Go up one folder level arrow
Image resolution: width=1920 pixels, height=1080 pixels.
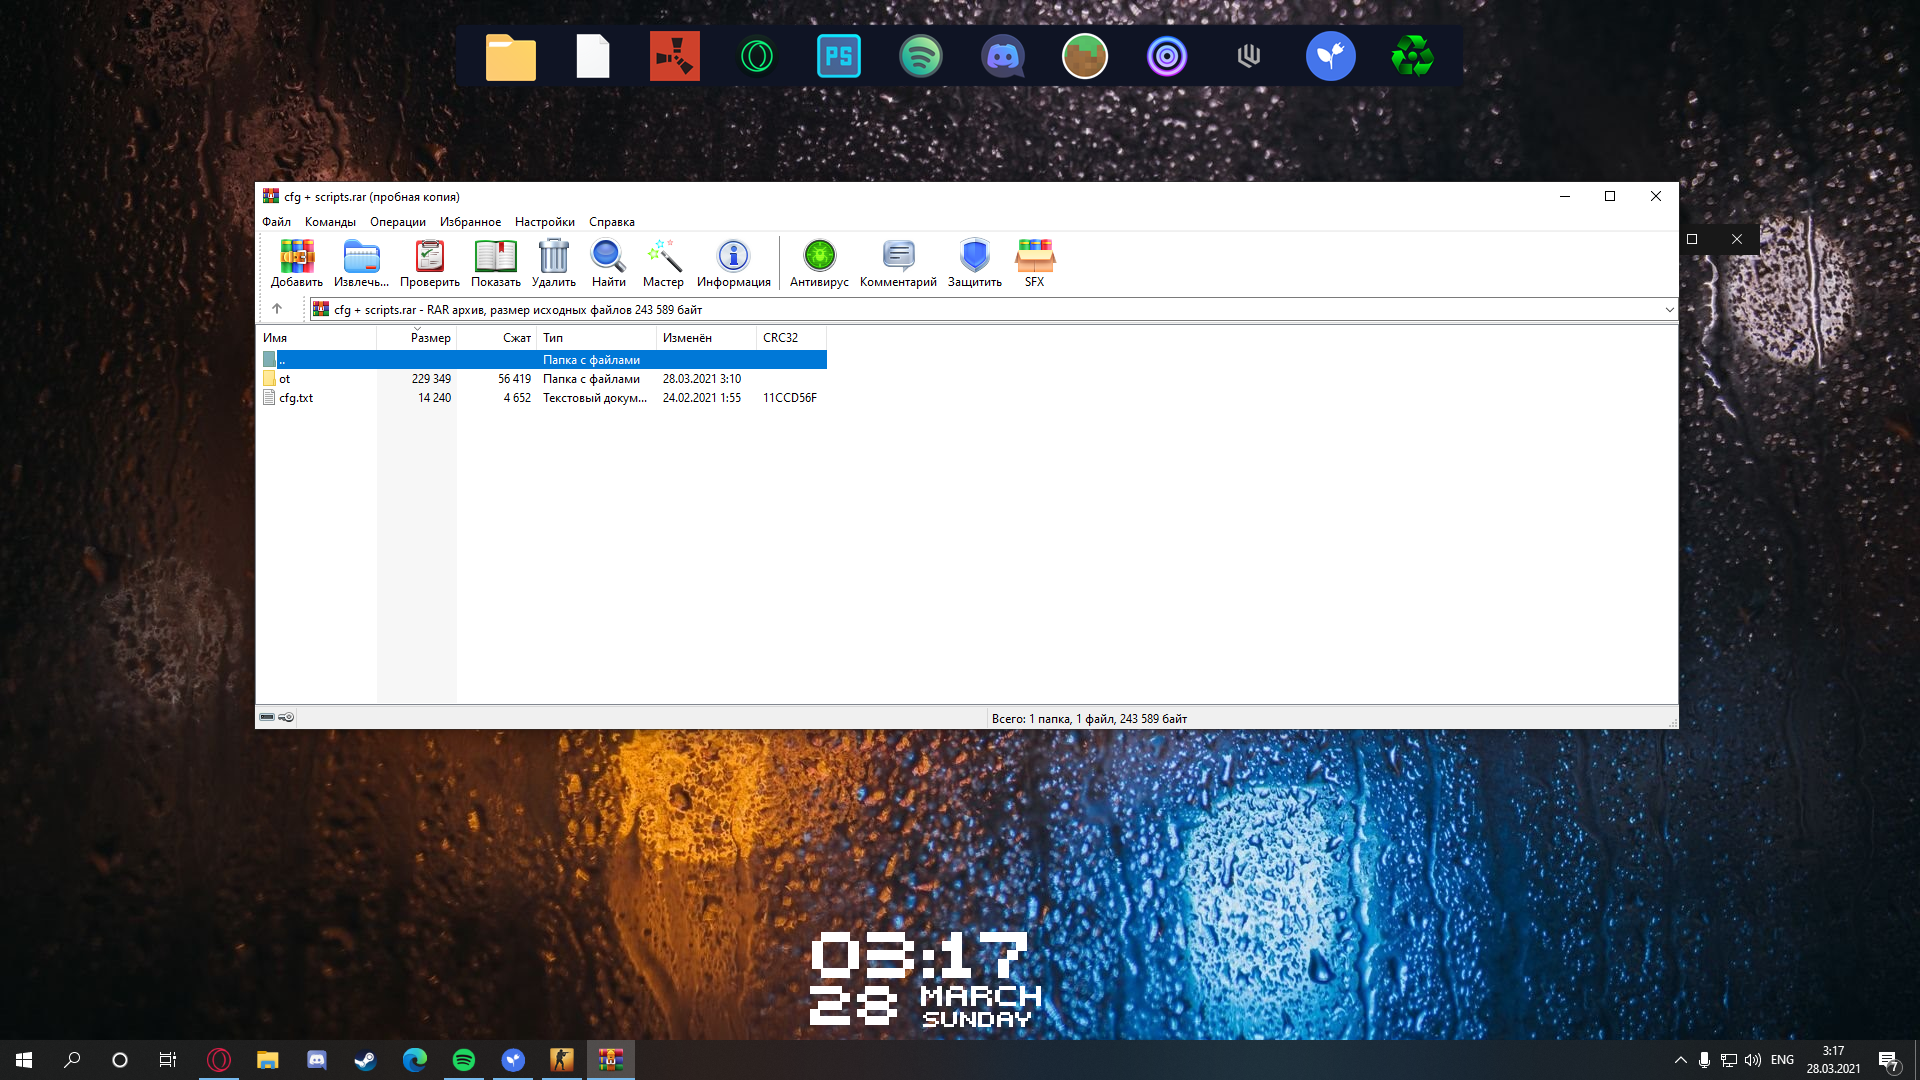277,309
